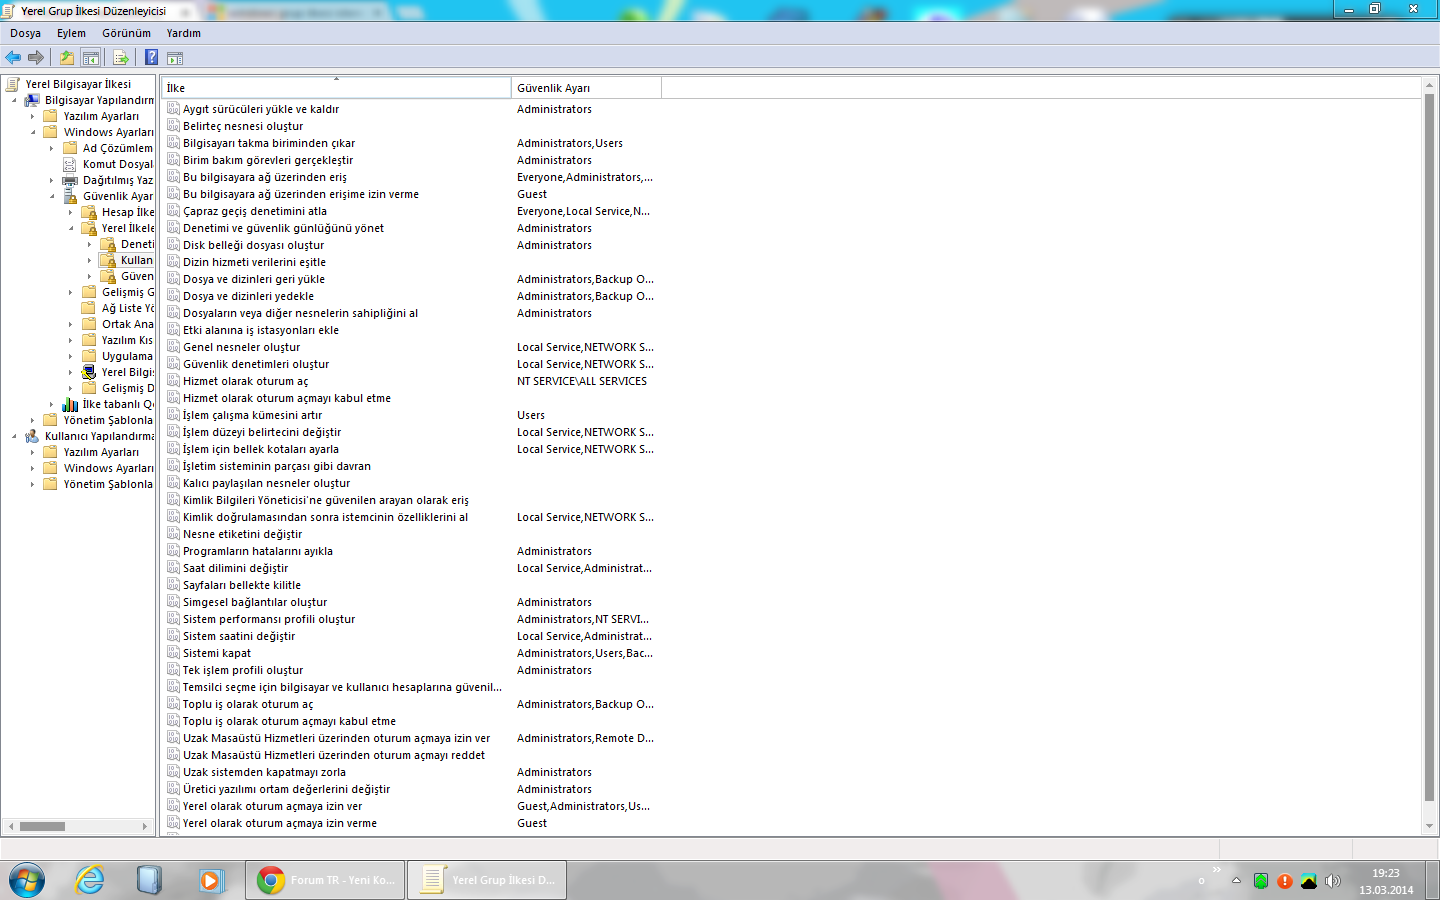Collapse the Kullanıcı Yapılandırması tree node
The height and width of the screenshot is (900, 1440).
pyautogui.click(x=14, y=436)
